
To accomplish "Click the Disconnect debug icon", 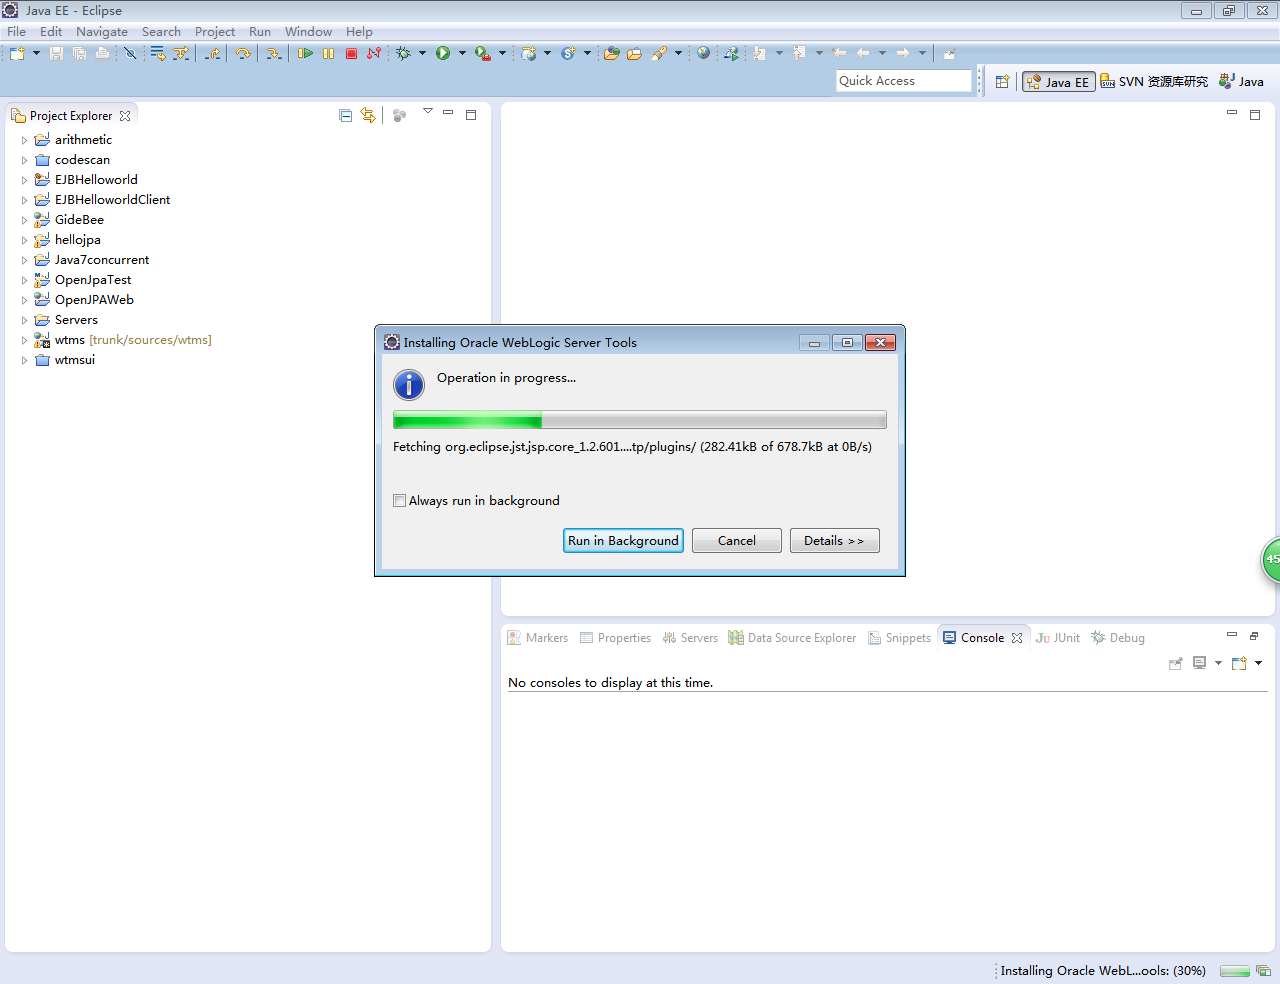I will pyautogui.click(x=374, y=53).
